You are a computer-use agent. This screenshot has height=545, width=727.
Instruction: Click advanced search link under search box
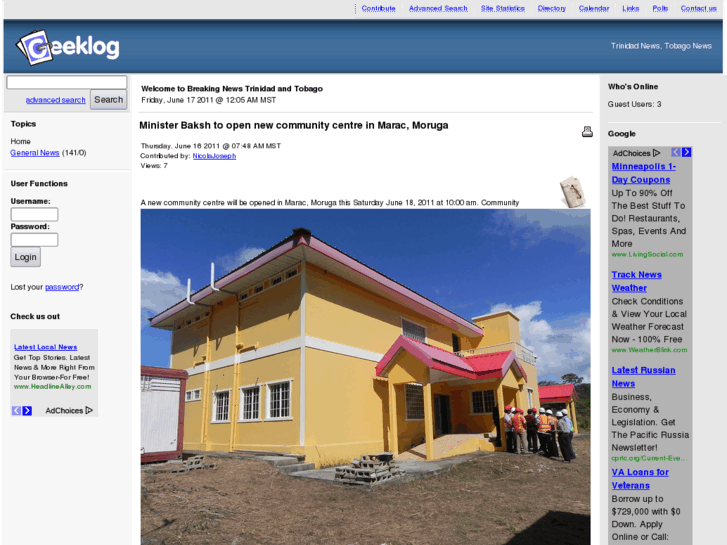56,100
